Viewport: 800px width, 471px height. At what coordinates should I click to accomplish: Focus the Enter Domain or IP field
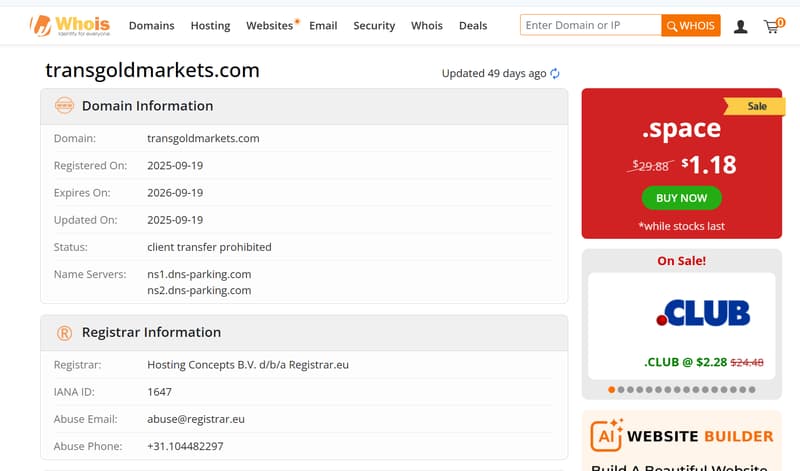coord(591,25)
